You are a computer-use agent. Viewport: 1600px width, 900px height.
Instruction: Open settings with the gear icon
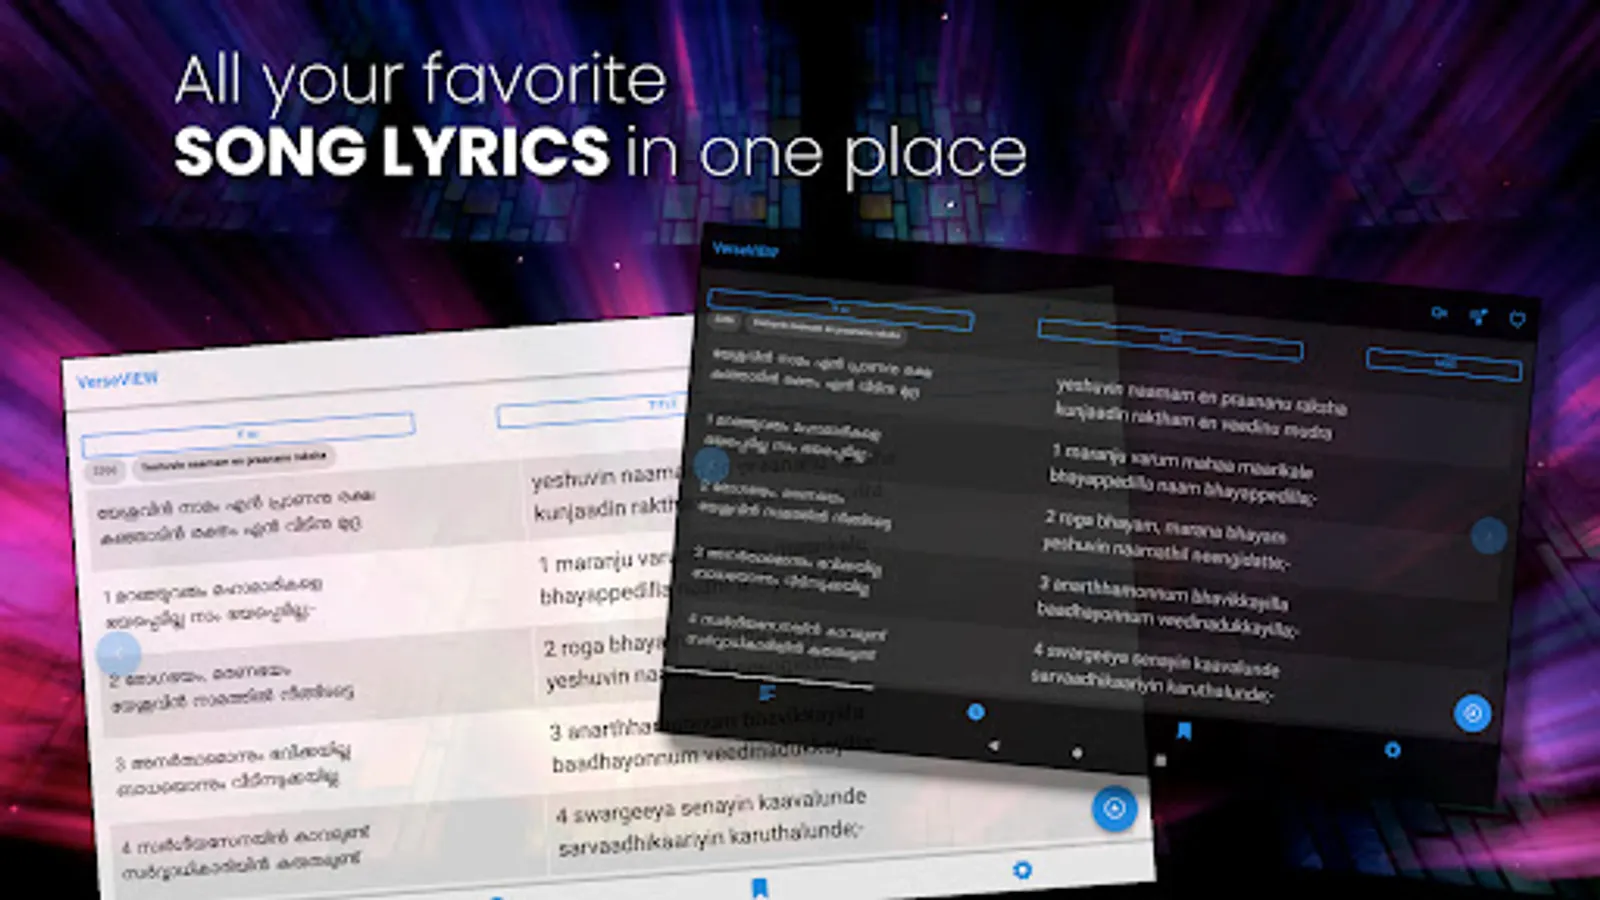1393,749
